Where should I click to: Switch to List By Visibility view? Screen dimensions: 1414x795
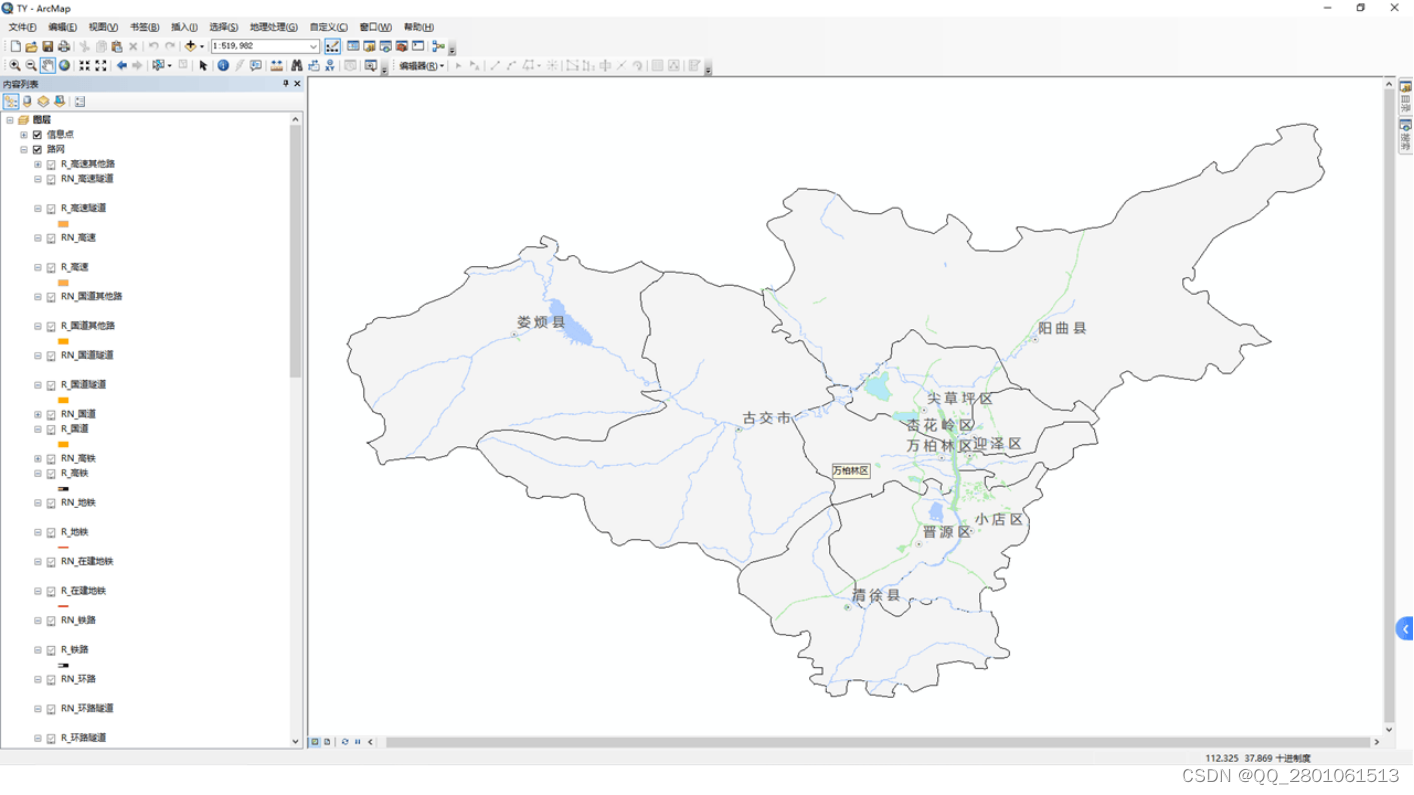click(x=43, y=101)
